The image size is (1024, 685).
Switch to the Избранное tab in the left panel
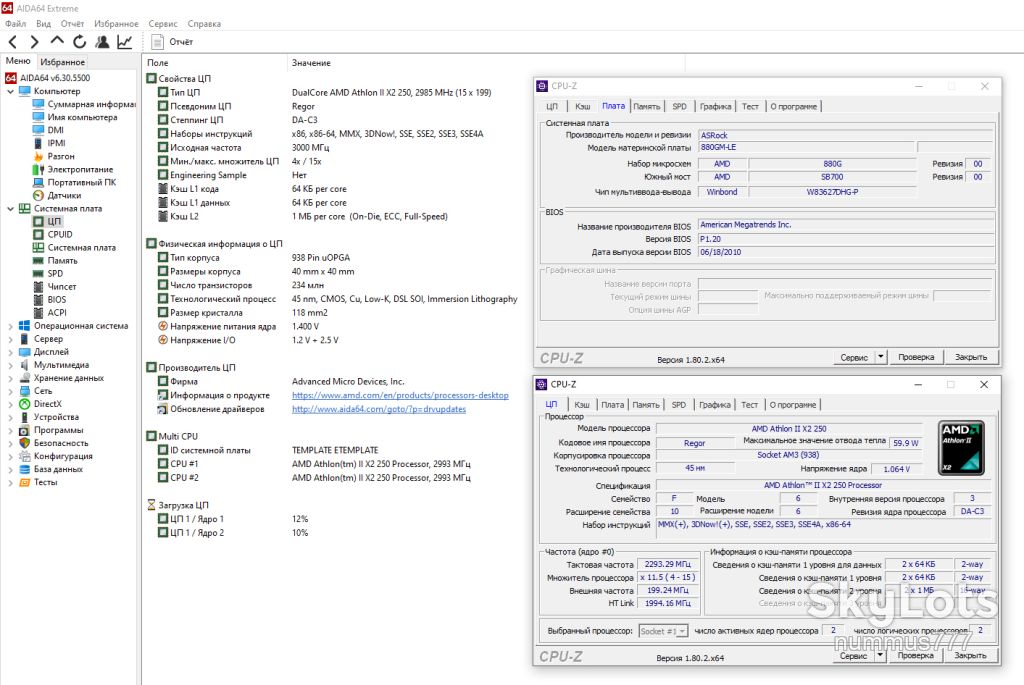[x=63, y=62]
